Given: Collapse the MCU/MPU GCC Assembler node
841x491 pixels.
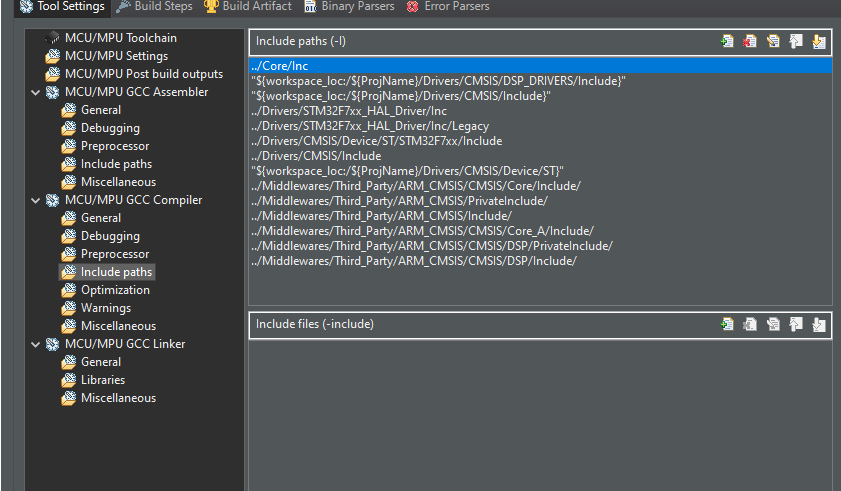Looking at the screenshot, I should [x=36, y=92].
